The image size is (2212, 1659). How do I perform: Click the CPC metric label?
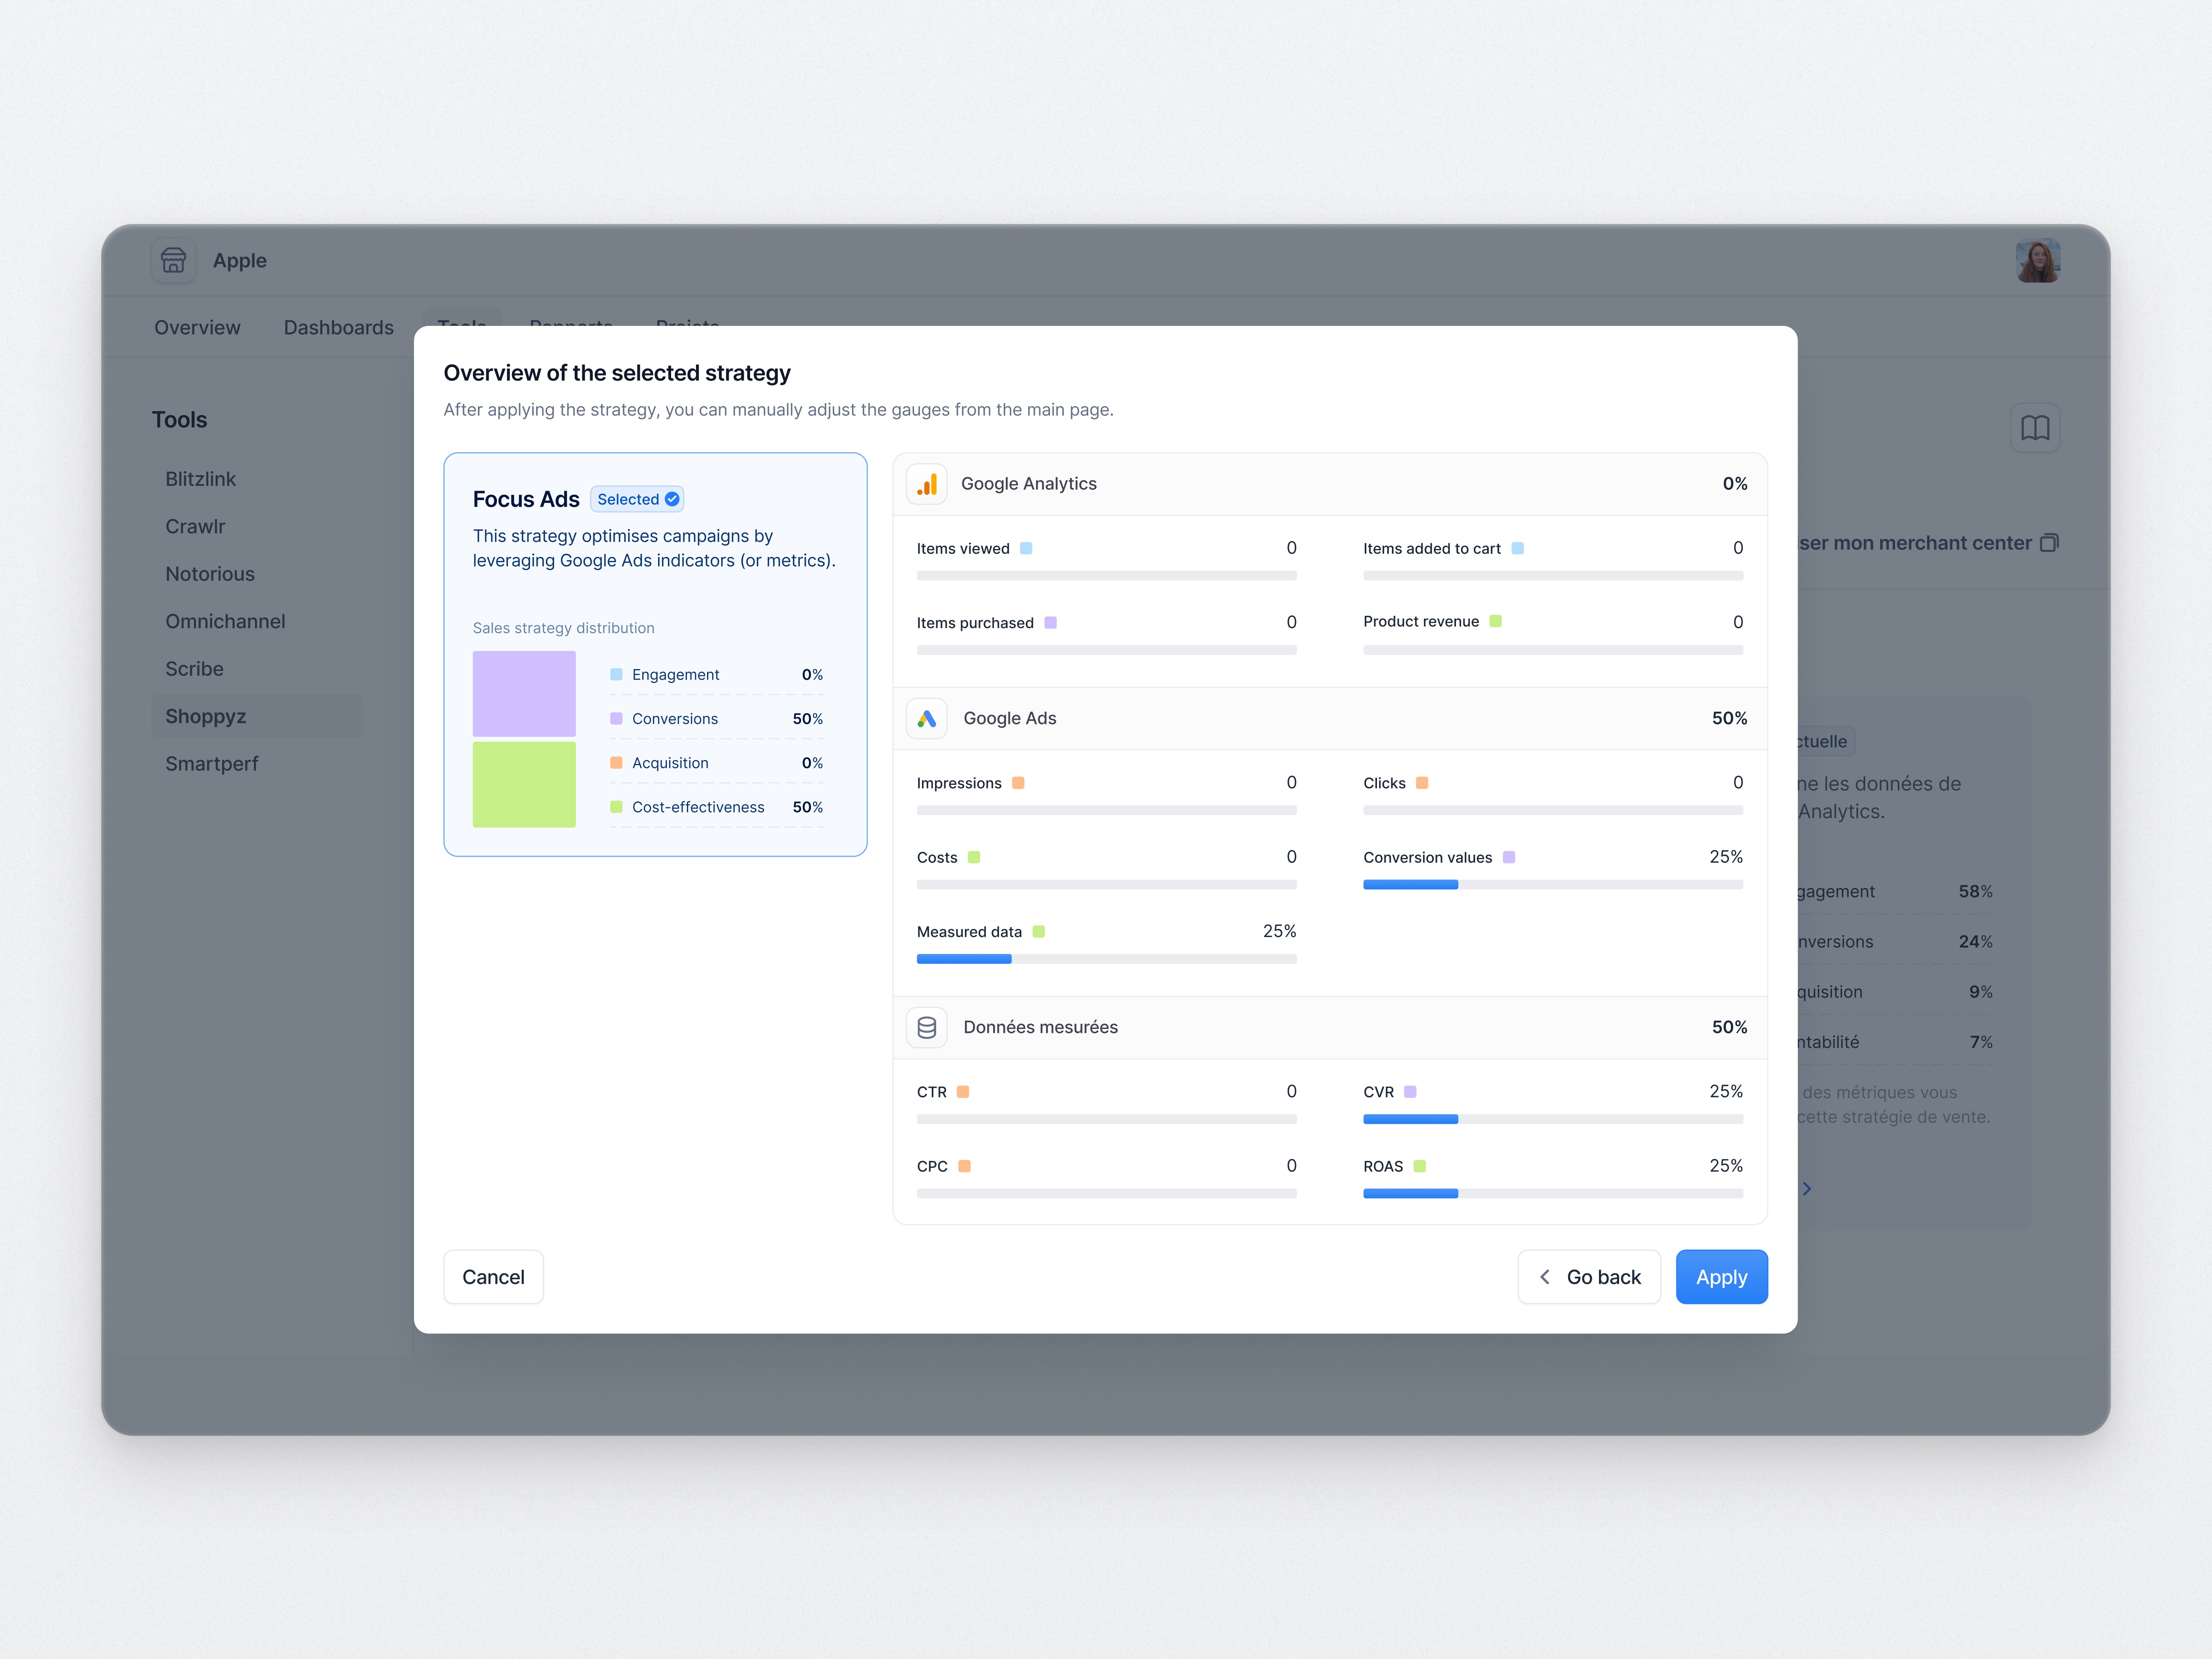click(x=932, y=1167)
